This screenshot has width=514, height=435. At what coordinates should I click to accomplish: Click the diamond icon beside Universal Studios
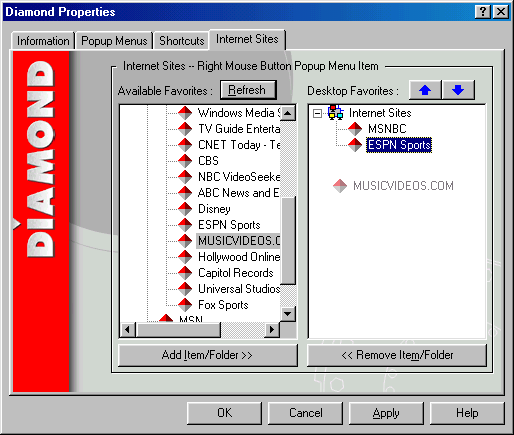coord(185,289)
